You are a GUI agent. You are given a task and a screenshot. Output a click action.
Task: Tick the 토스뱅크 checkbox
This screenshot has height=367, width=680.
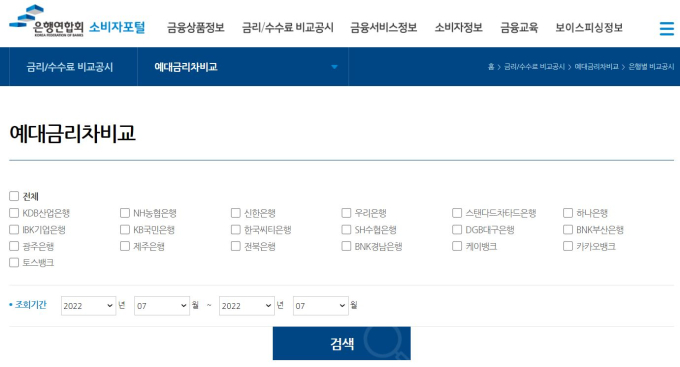click(x=14, y=262)
